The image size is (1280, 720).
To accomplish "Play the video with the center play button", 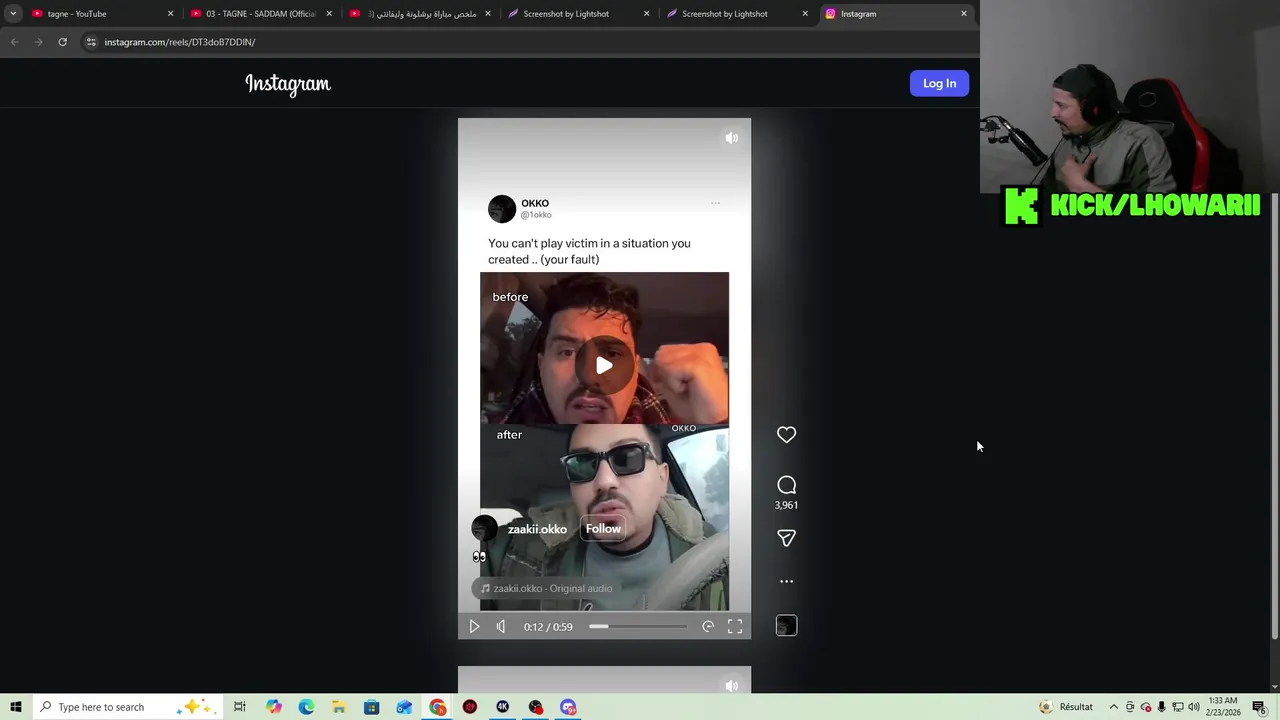I will [604, 365].
